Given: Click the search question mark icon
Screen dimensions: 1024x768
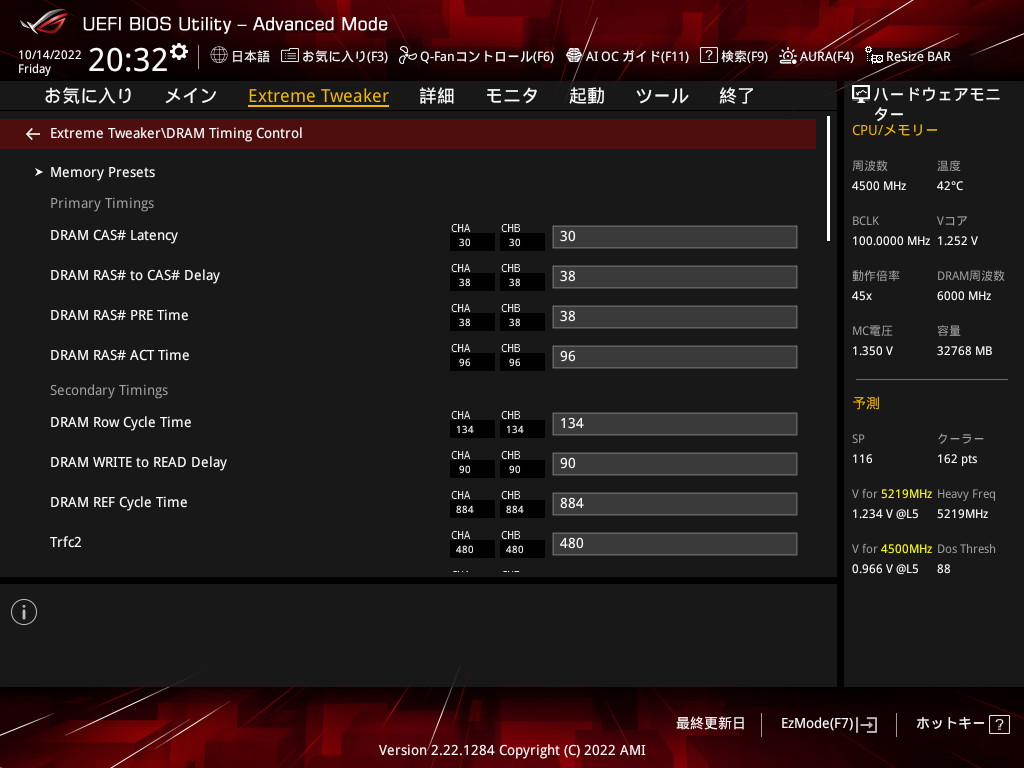Looking at the screenshot, I should tap(709, 56).
